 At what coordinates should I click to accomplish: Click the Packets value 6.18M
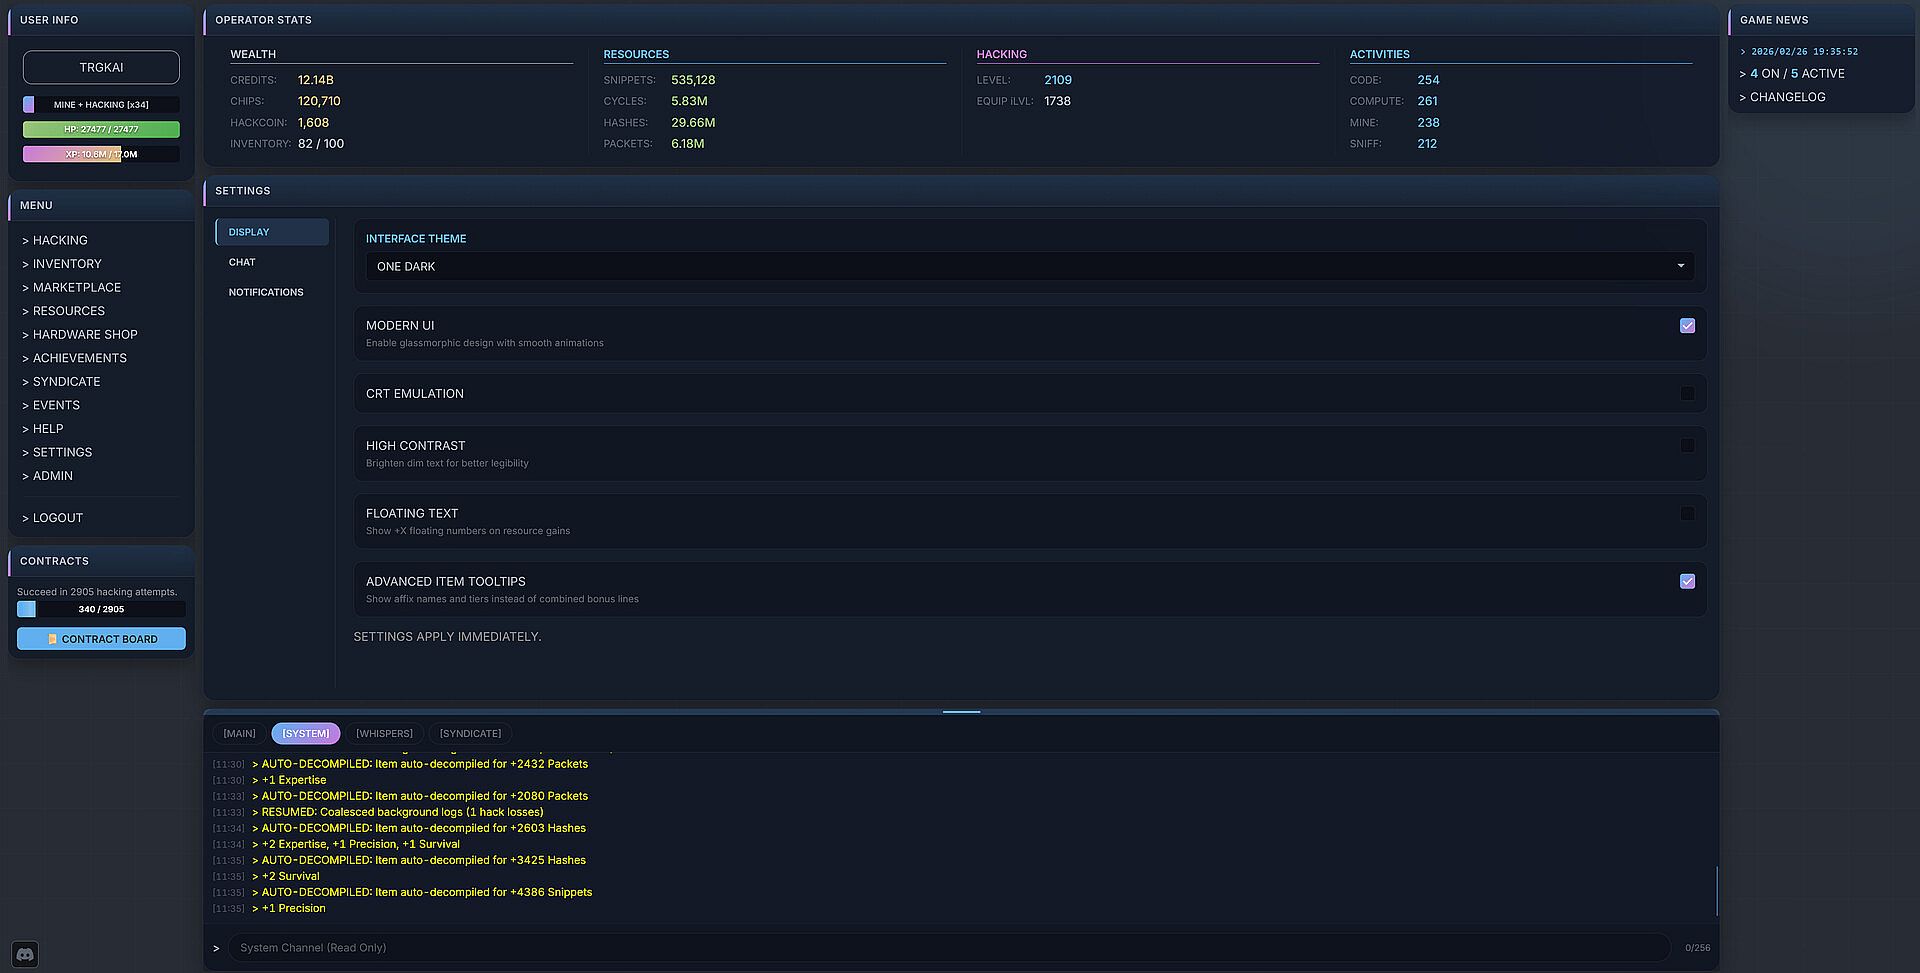688,144
